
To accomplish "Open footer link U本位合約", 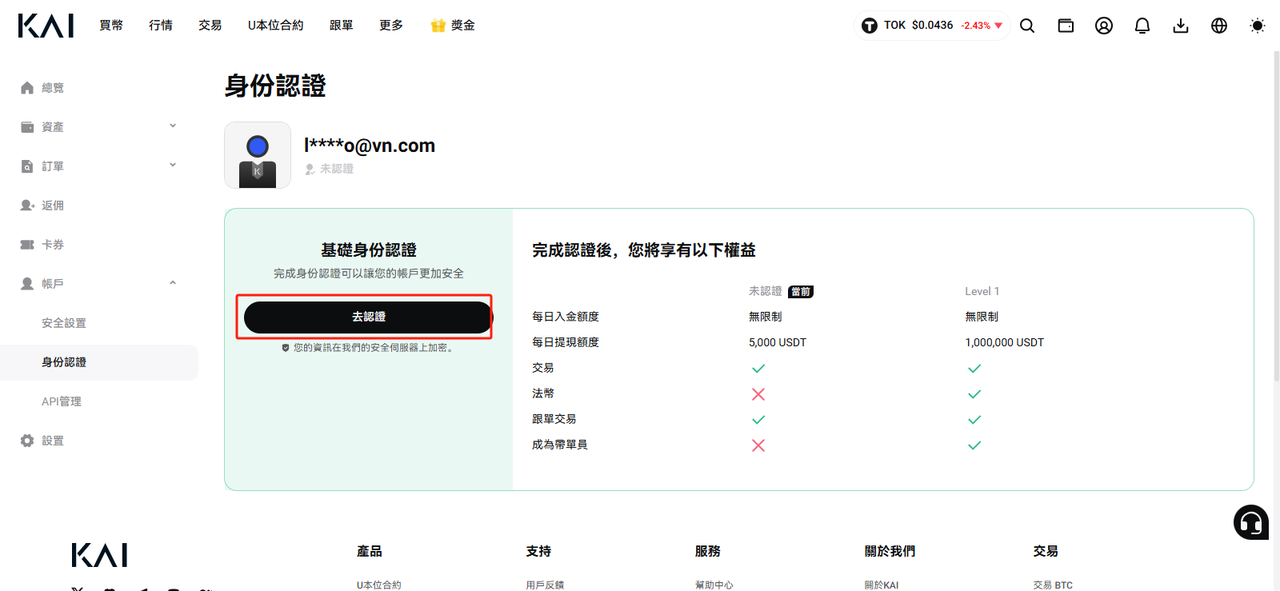I will (x=379, y=585).
